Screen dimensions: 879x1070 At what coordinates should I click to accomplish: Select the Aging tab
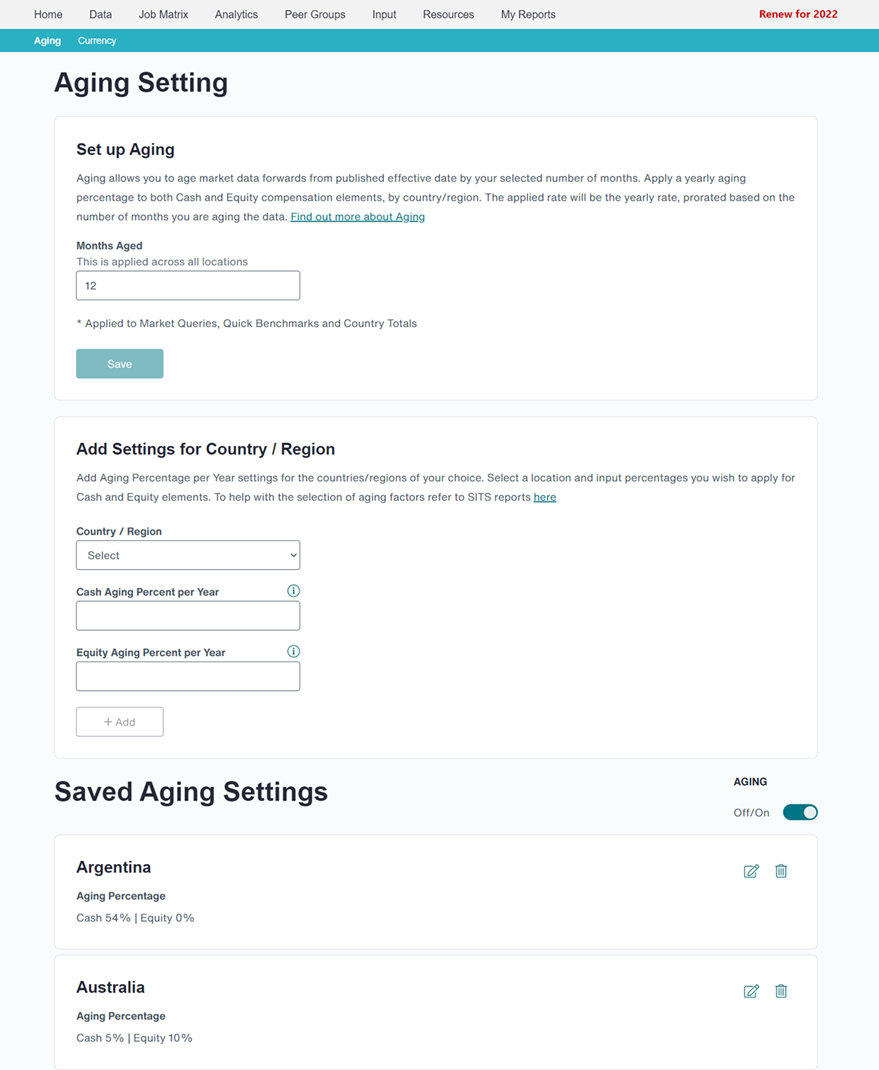(47, 40)
